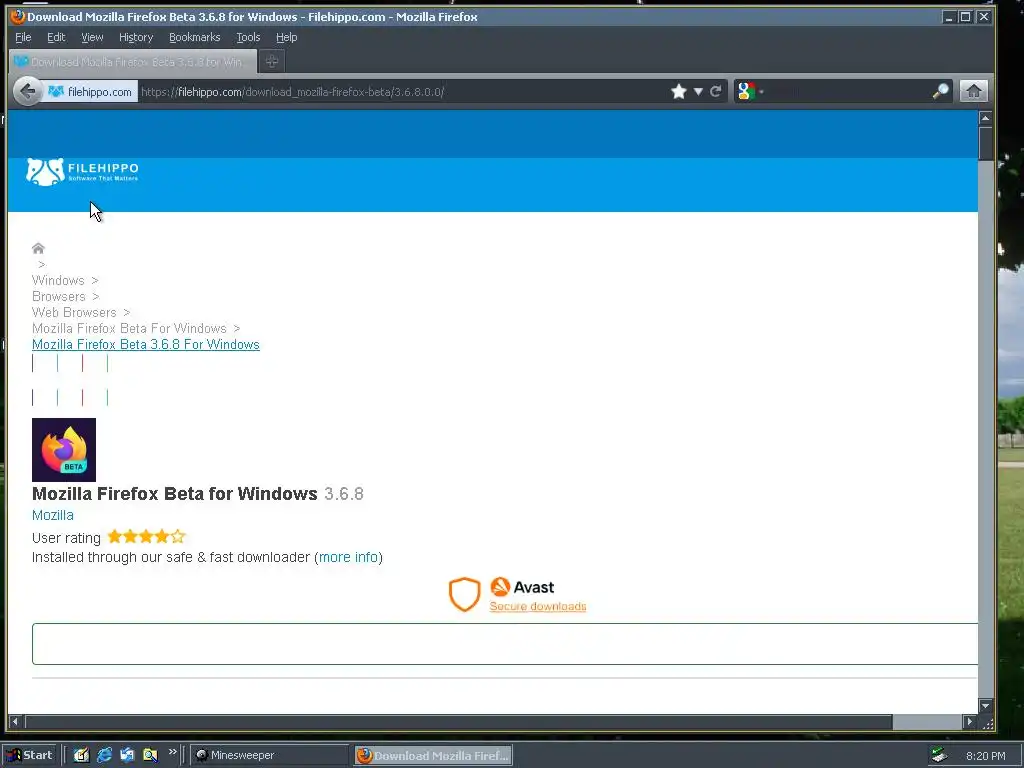Screen dimensions: 1024x768
Task: Select the Download Mozilla Firefox Beta tab
Action: (133, 61)
